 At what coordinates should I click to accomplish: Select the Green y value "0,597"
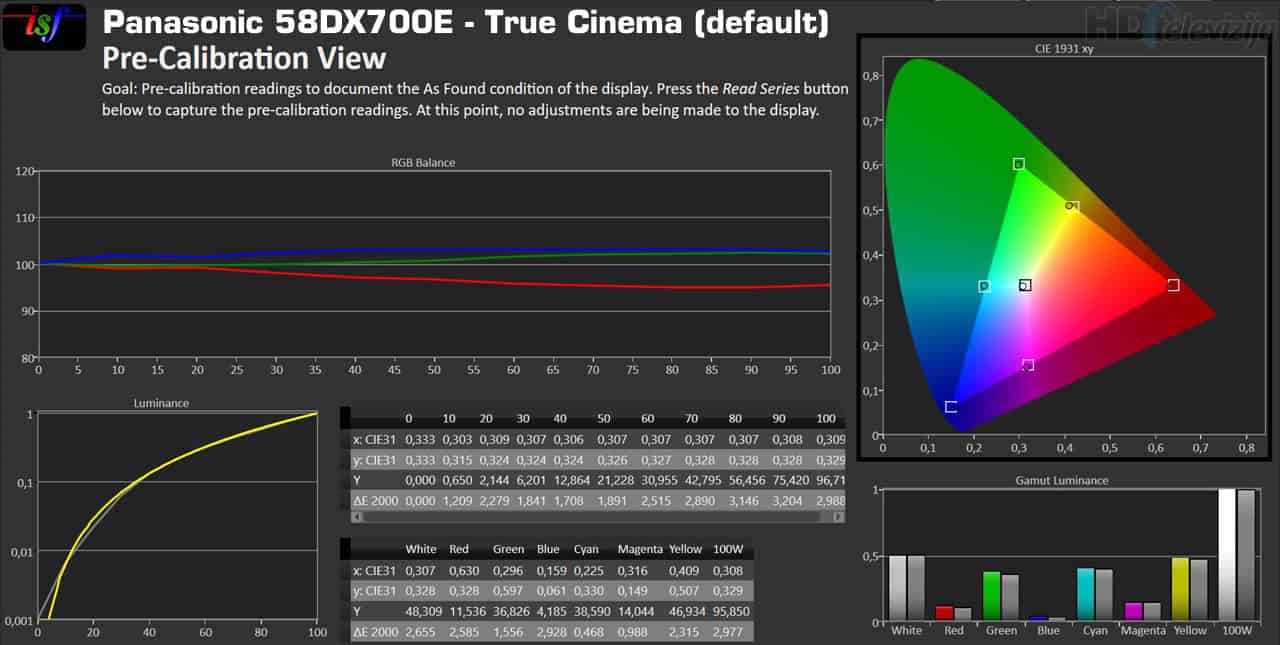click(509, 591)
